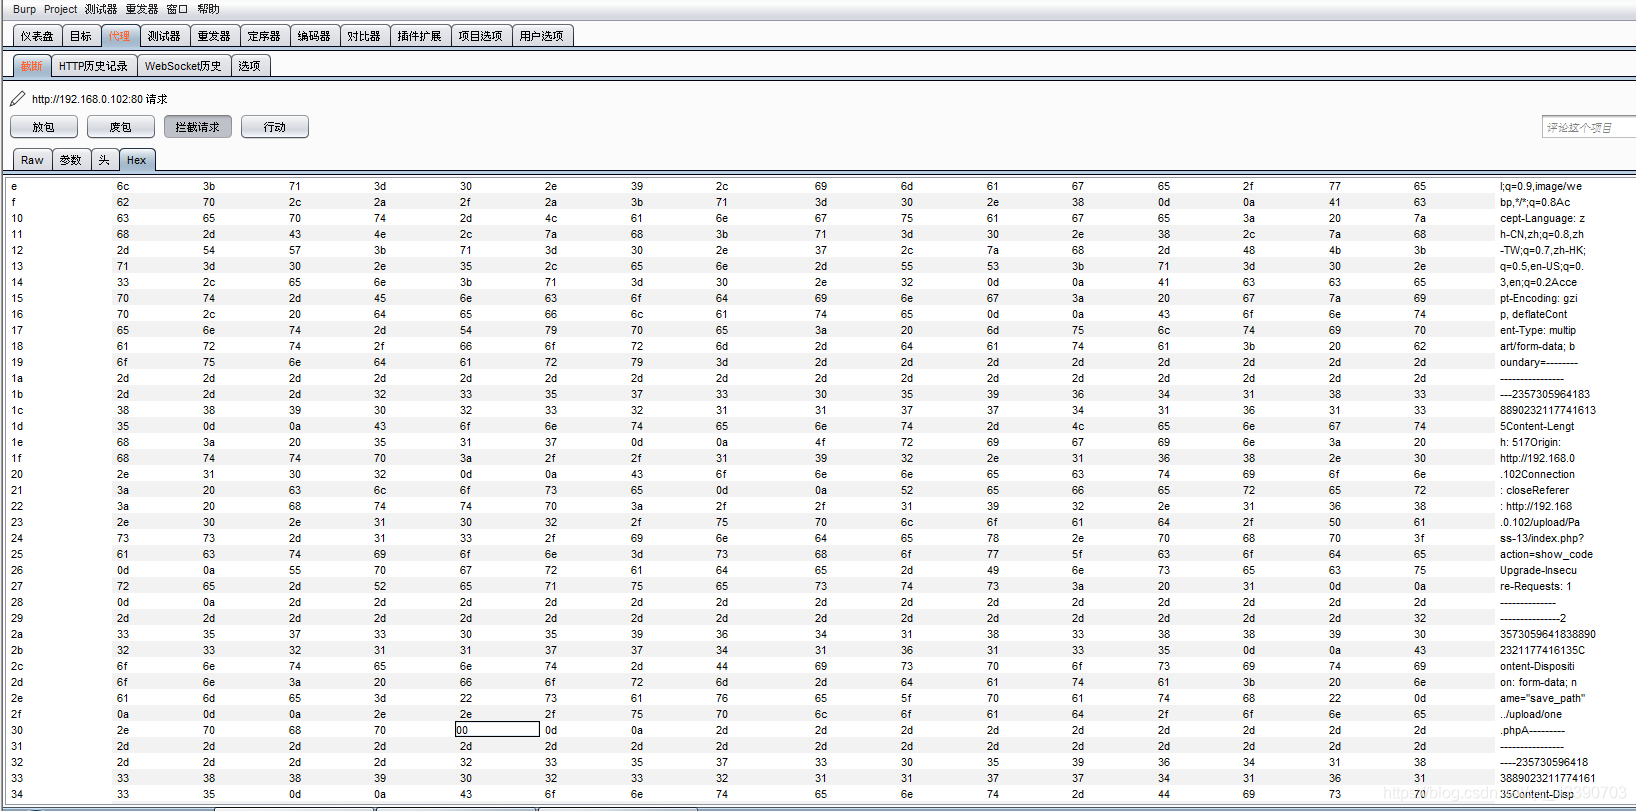The image size is (1636, 811).
Task: Click the 评论这个项目 comment field
Action: pos(1587,127)
